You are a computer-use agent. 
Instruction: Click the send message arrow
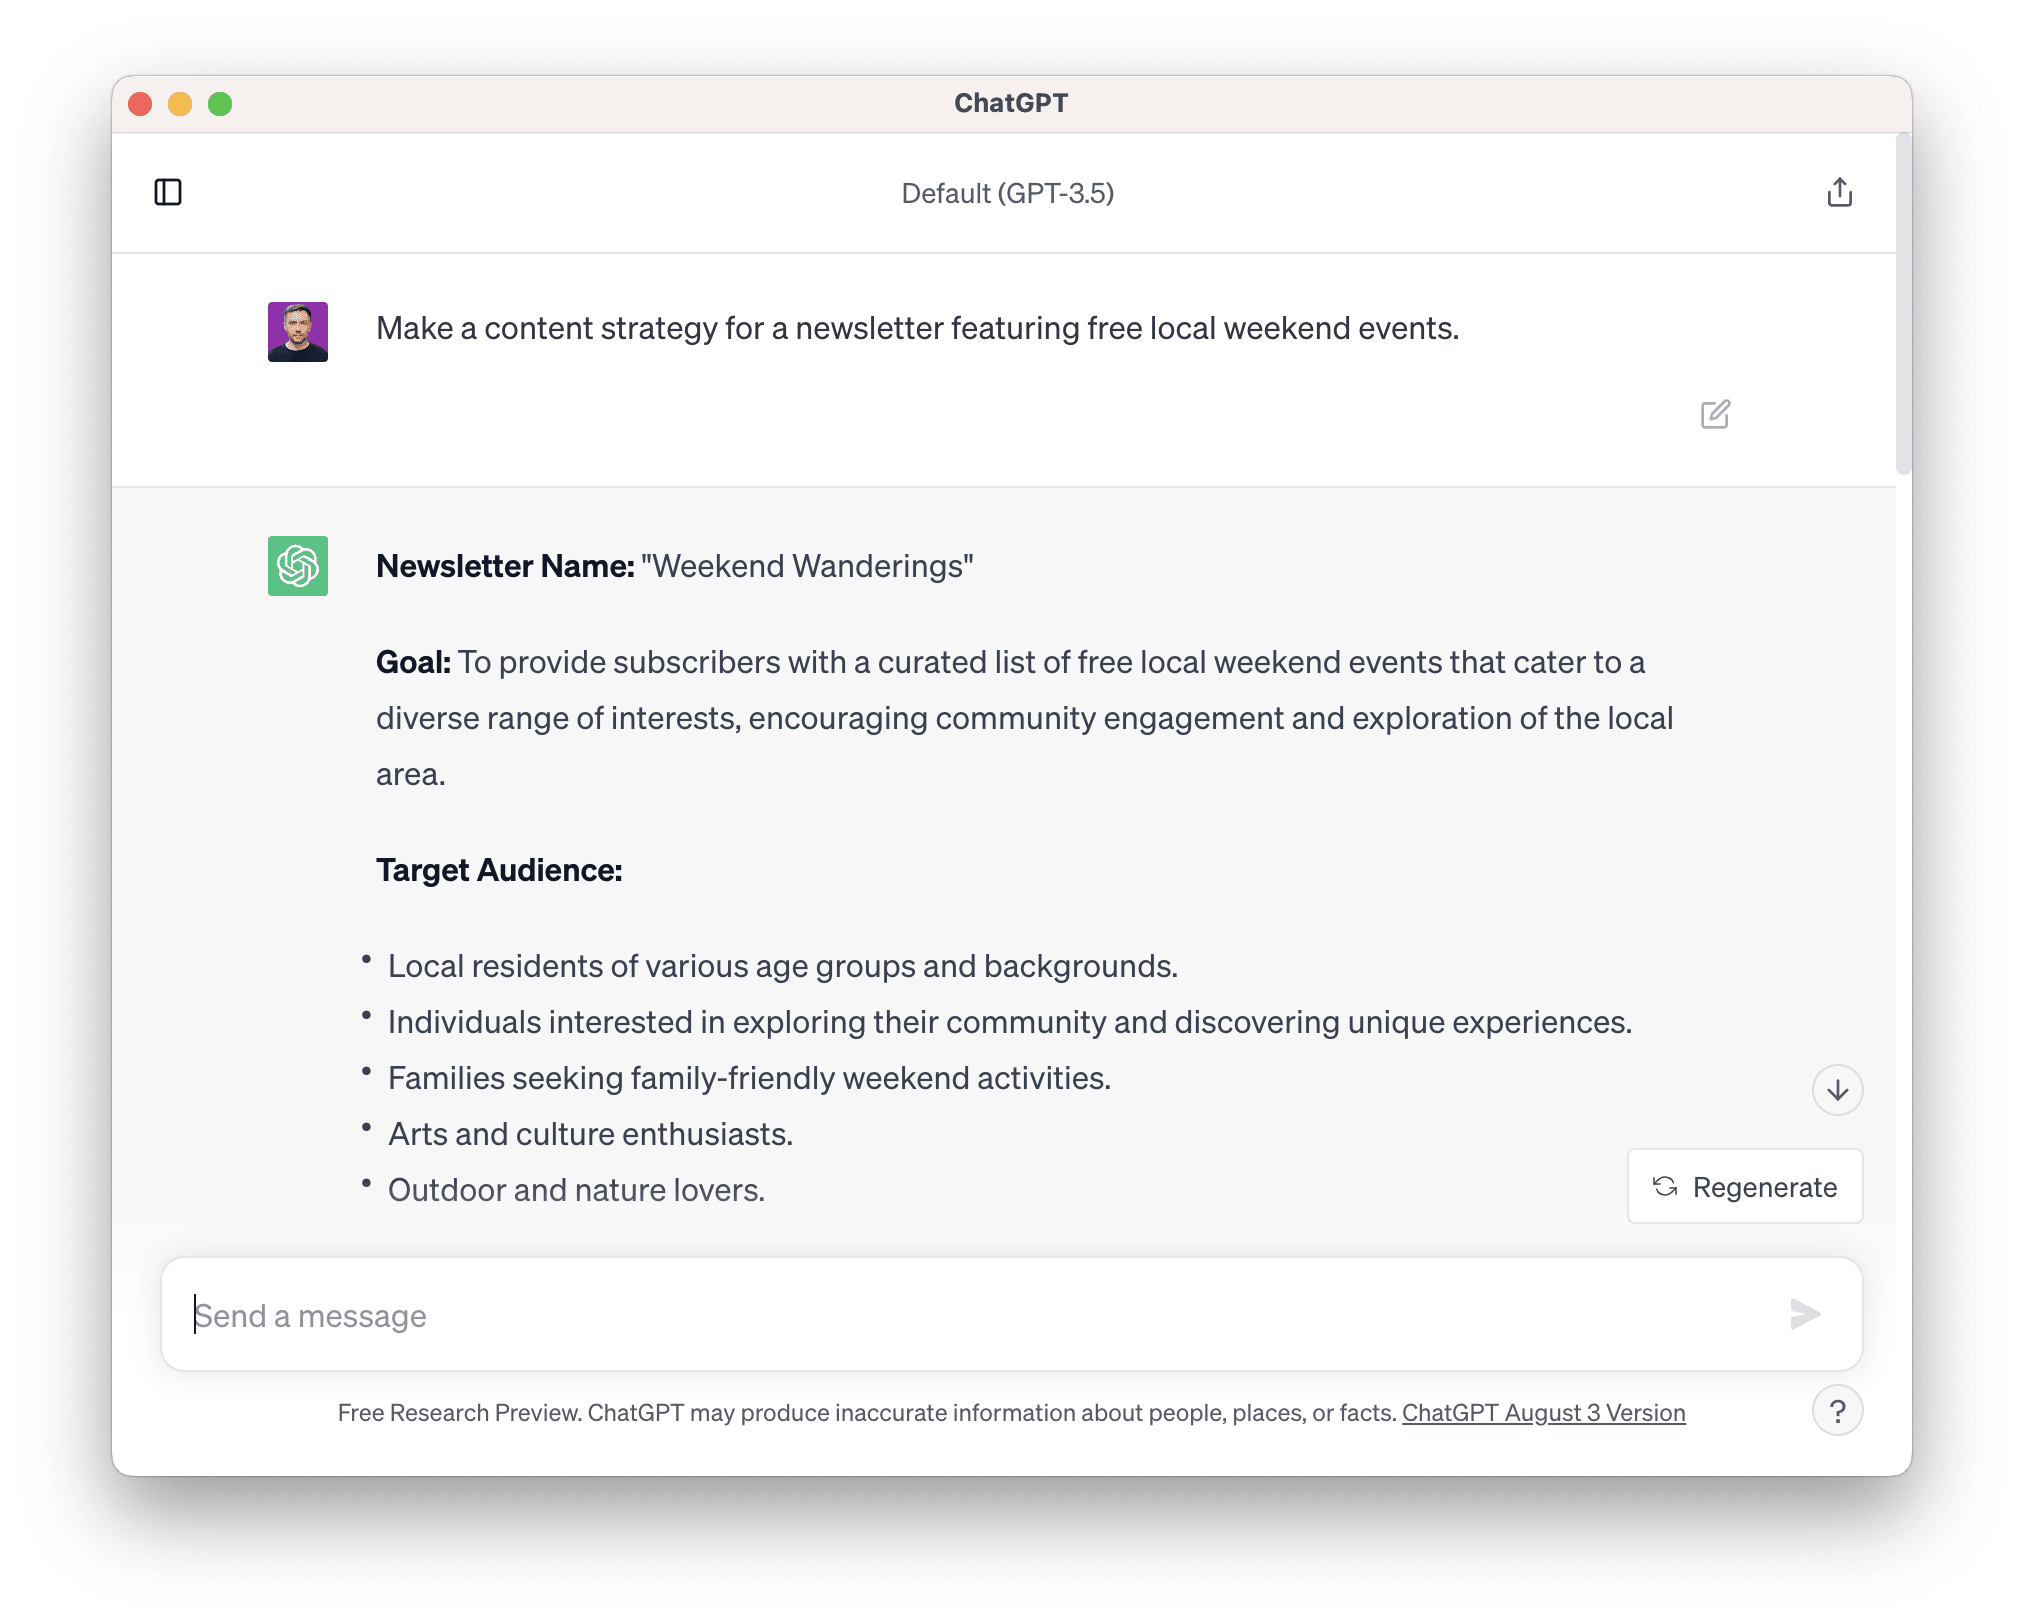coord(1806,1314)
